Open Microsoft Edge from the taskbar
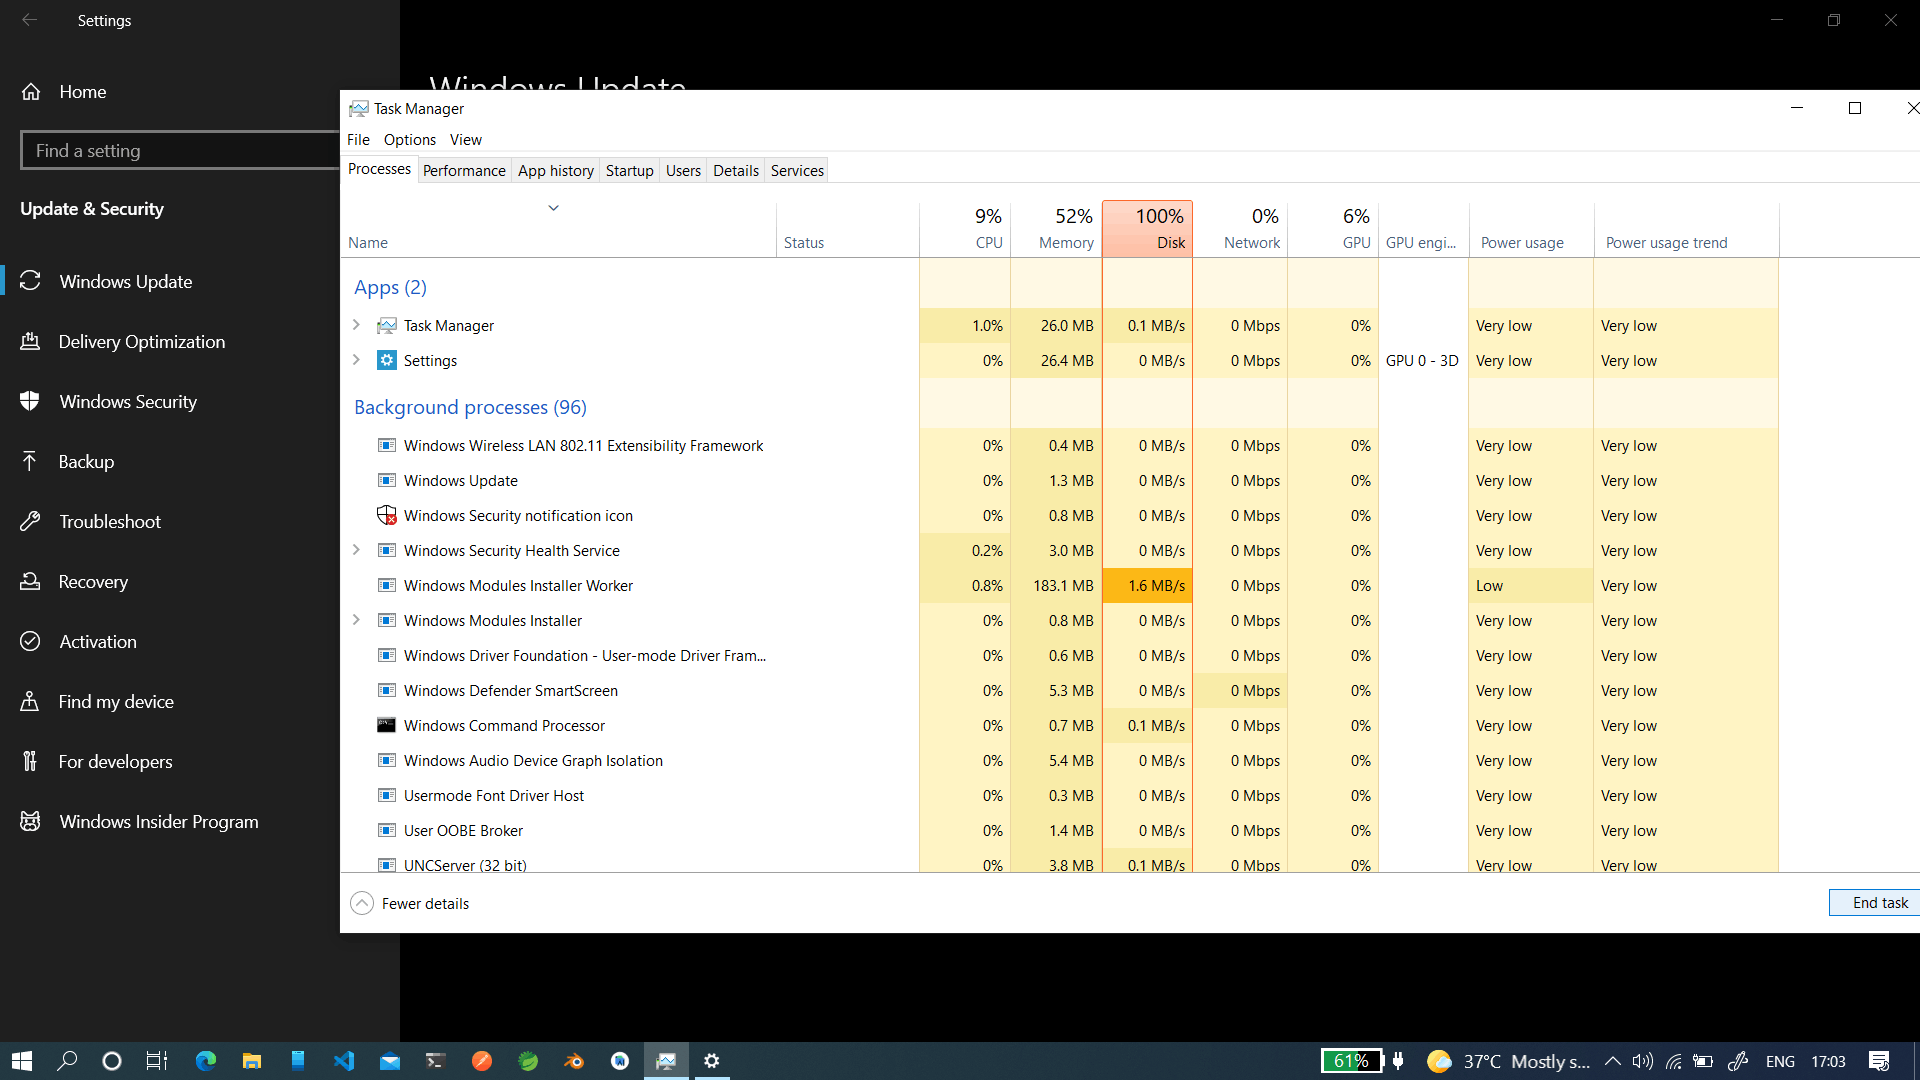Viewport: 1920px width, 1080px height. (206, 1061)
